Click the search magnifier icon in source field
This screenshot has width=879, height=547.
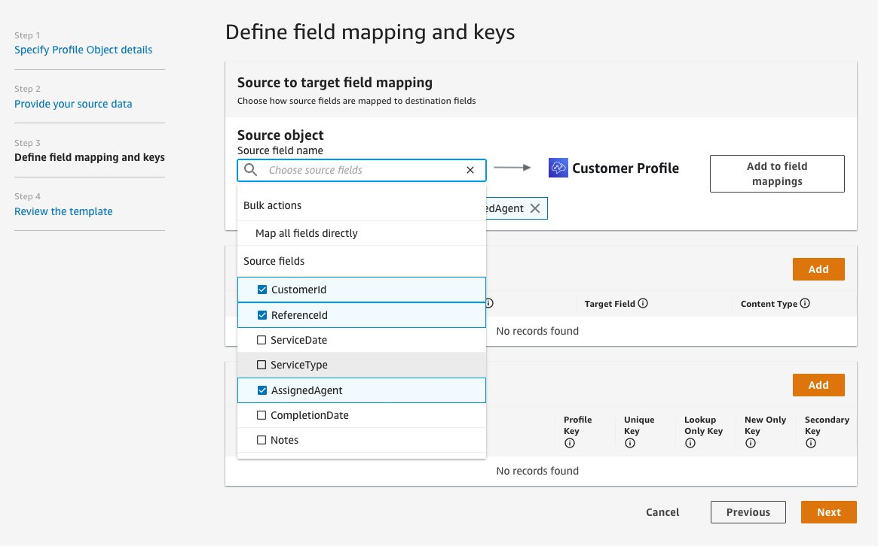(x=251, y=170)
